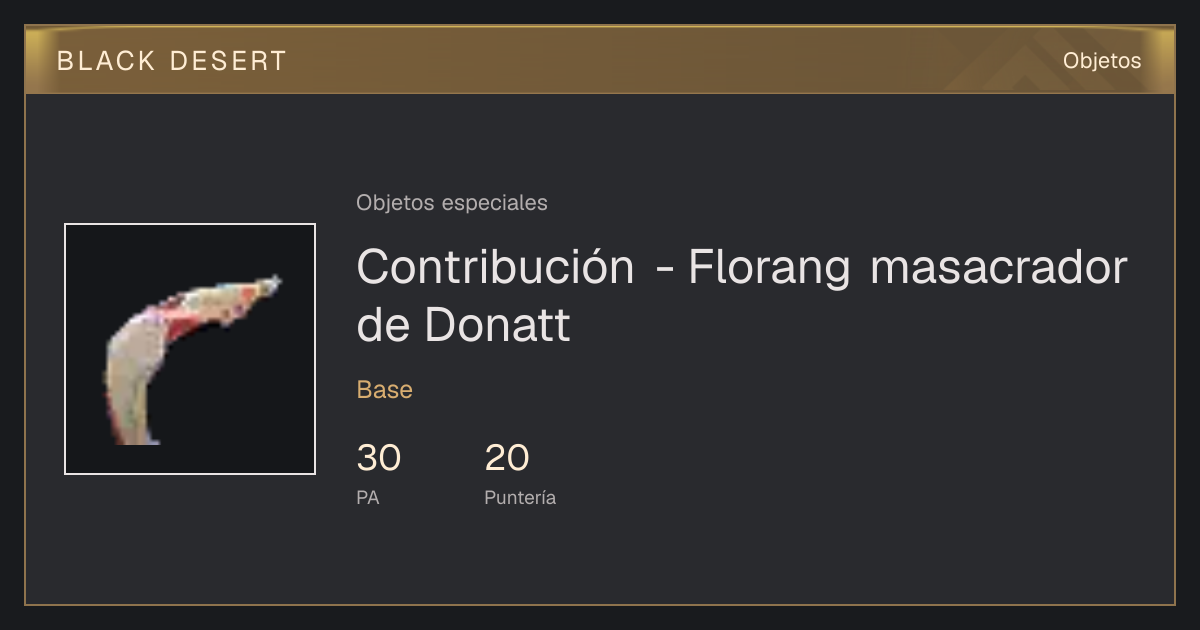Click the 20 accuracy value
Image resolution: width=1200 pixels, height=630 pixels.
coord(507,458)
